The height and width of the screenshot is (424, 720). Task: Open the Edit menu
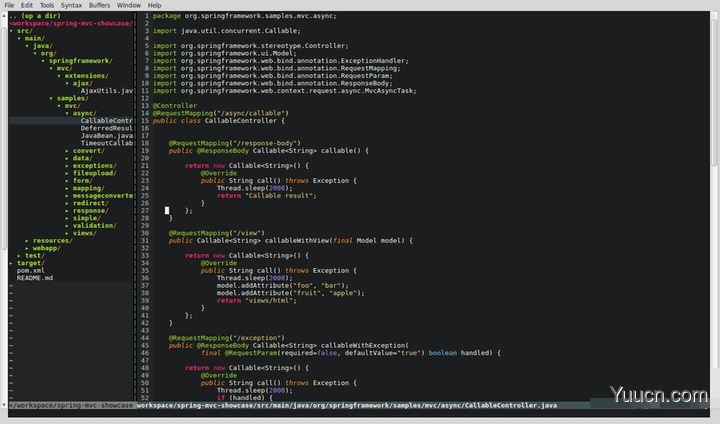pyautogui.click(x=27, y=5)
